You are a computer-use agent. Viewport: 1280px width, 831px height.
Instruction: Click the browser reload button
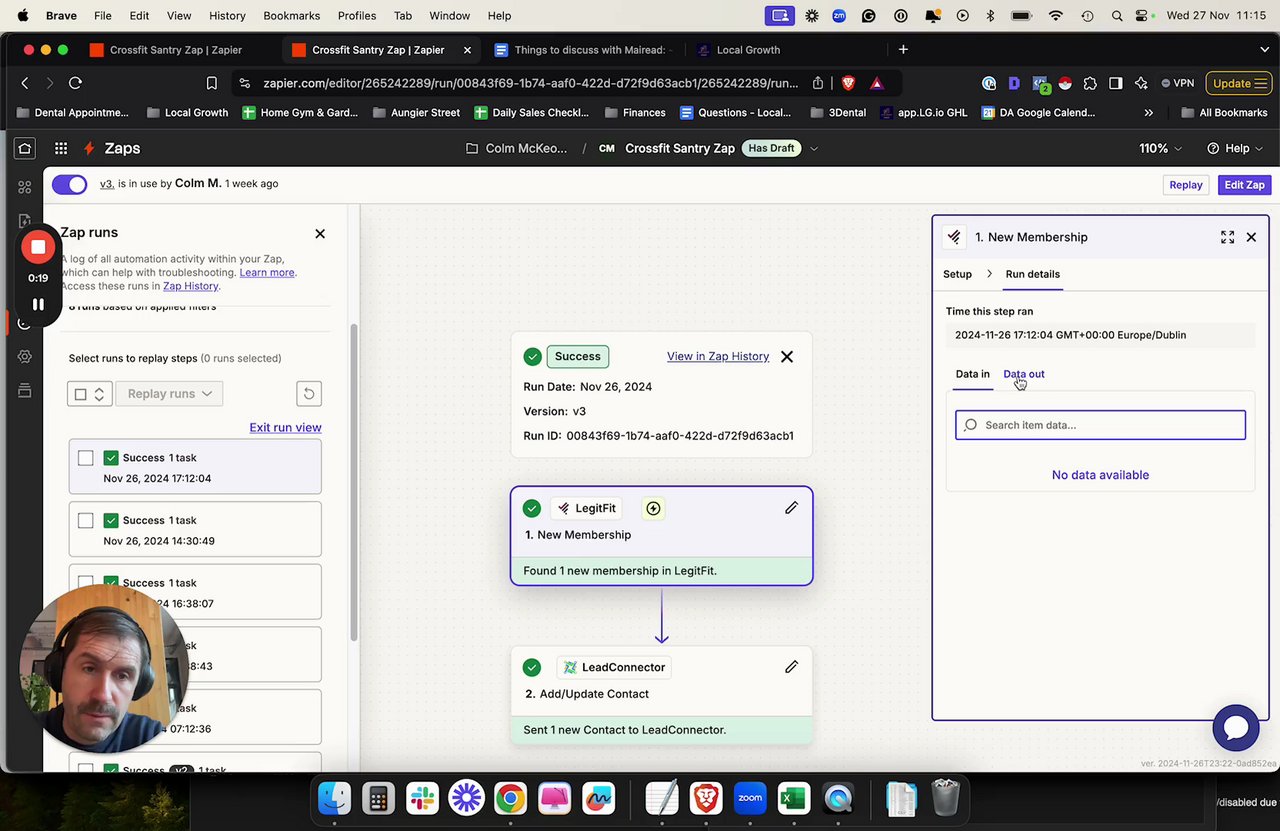coord(75,83)
